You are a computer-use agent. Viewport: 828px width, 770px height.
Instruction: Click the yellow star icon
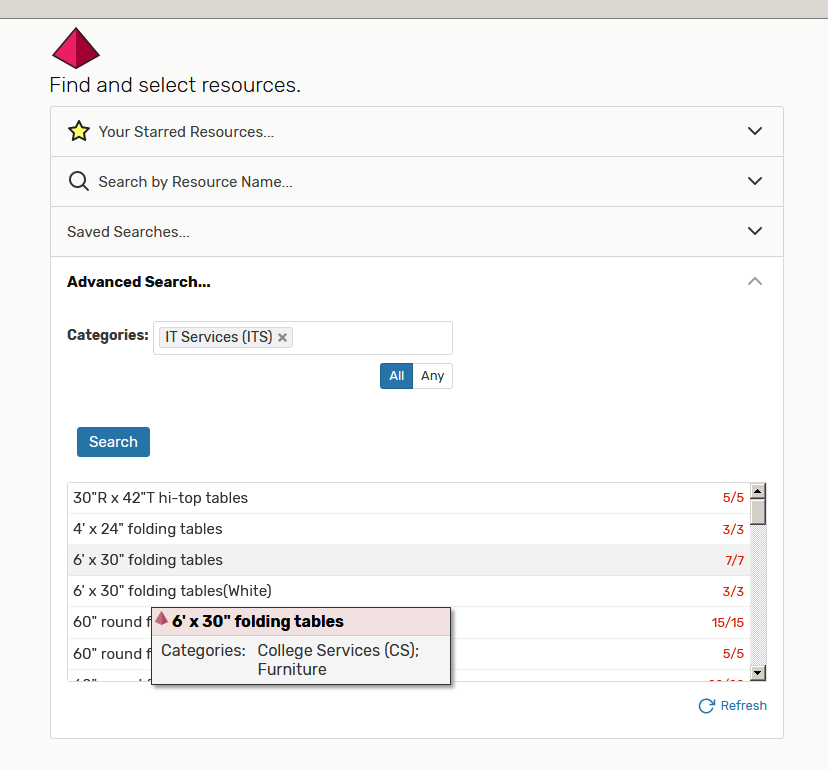pyautogui.click(x=79, y=132)
